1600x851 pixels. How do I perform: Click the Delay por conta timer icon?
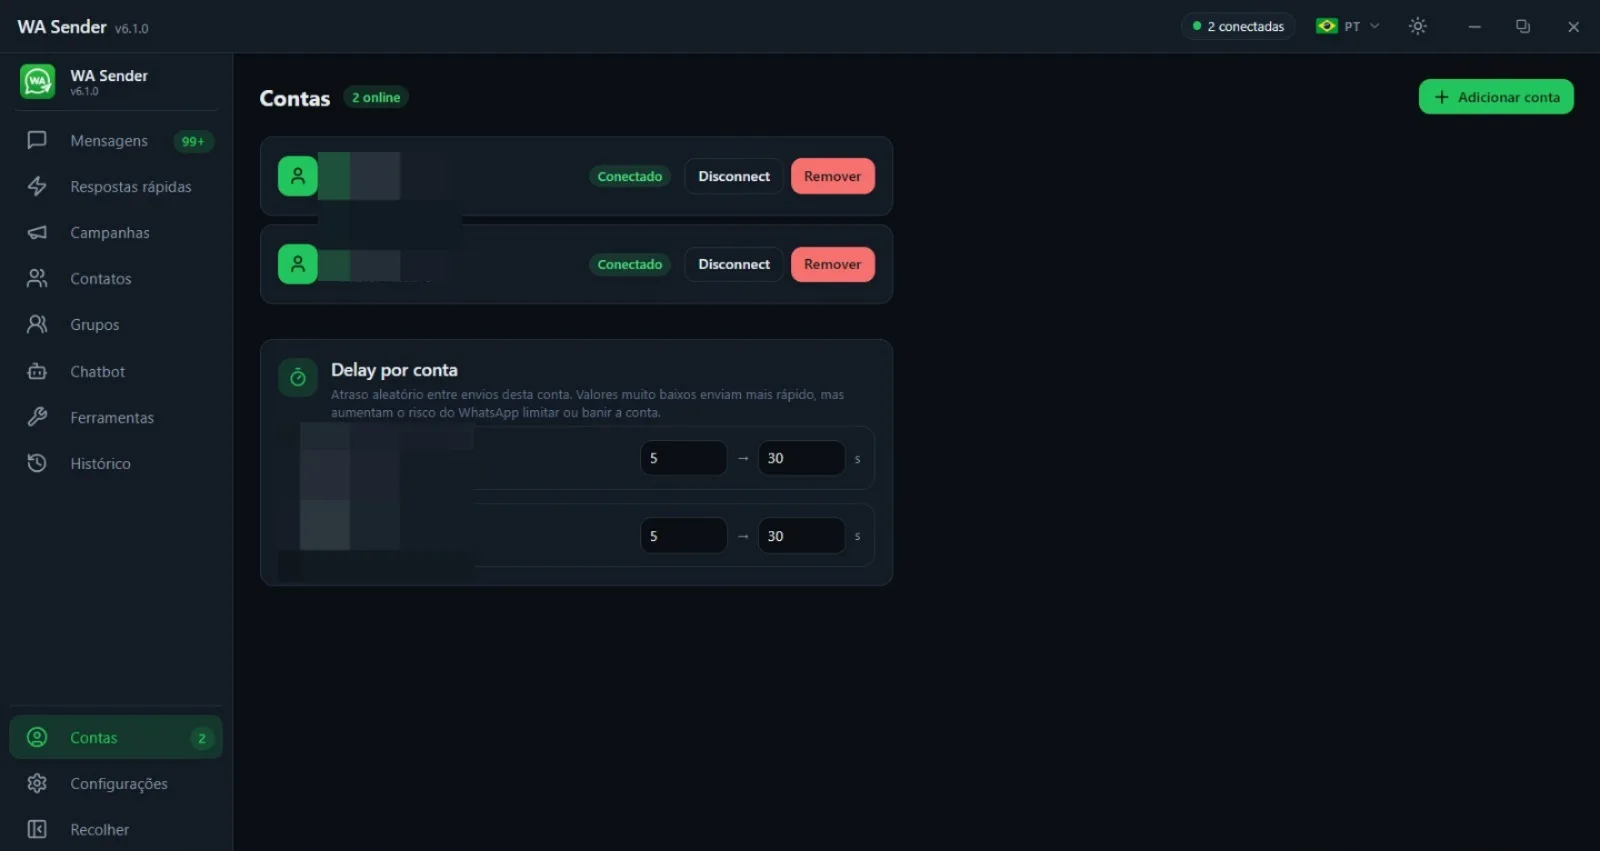(x=298, y=378)
